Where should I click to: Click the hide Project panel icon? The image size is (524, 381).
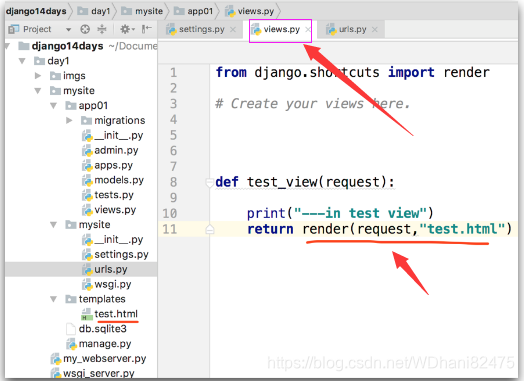point(146,29)
